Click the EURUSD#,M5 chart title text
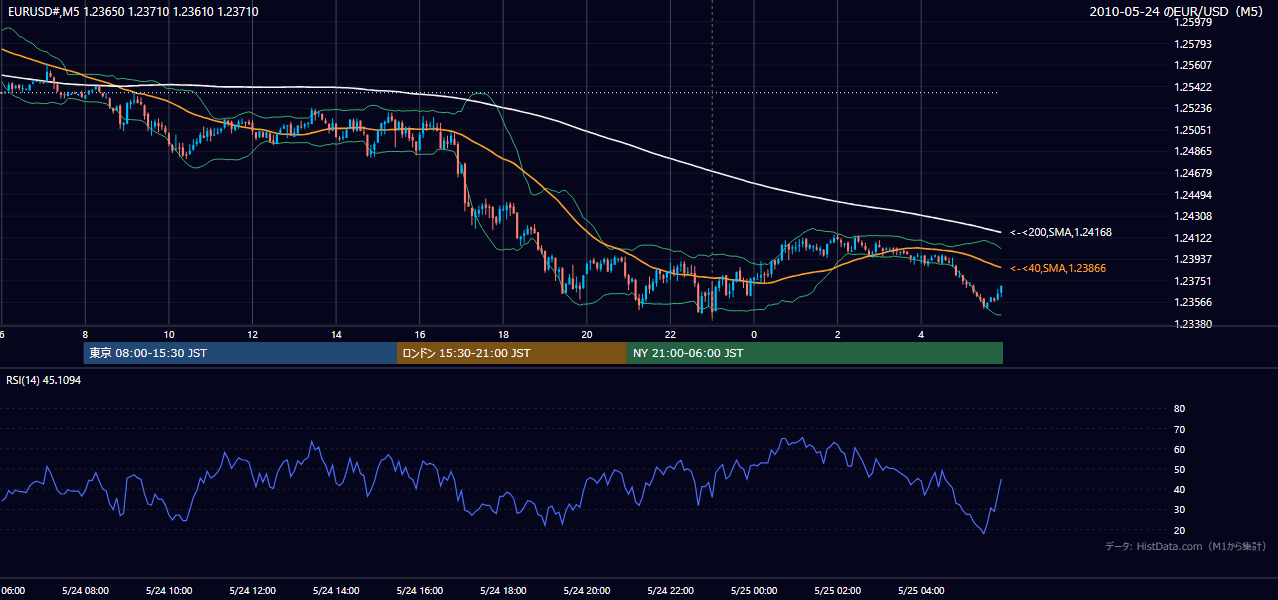 point(132,11)
